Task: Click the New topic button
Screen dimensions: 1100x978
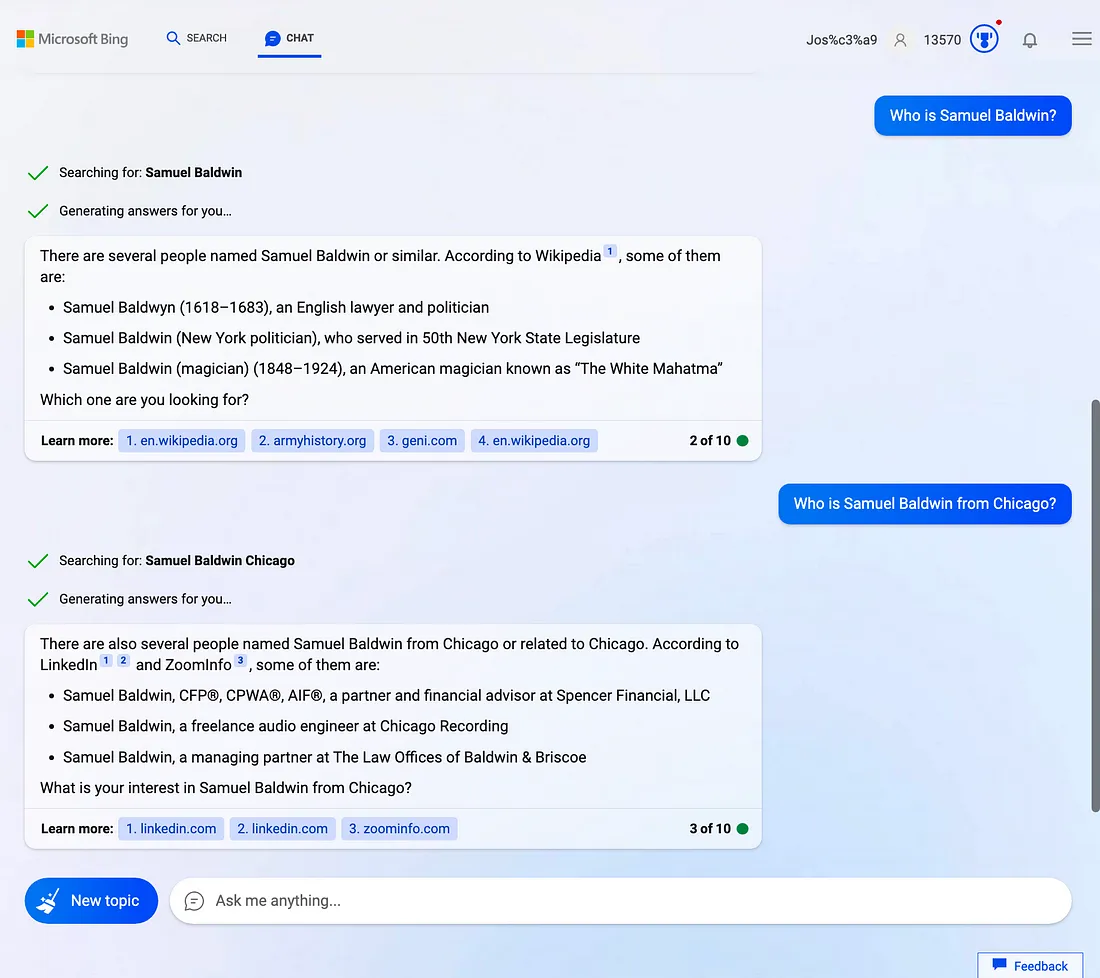Action: (91, 901)
